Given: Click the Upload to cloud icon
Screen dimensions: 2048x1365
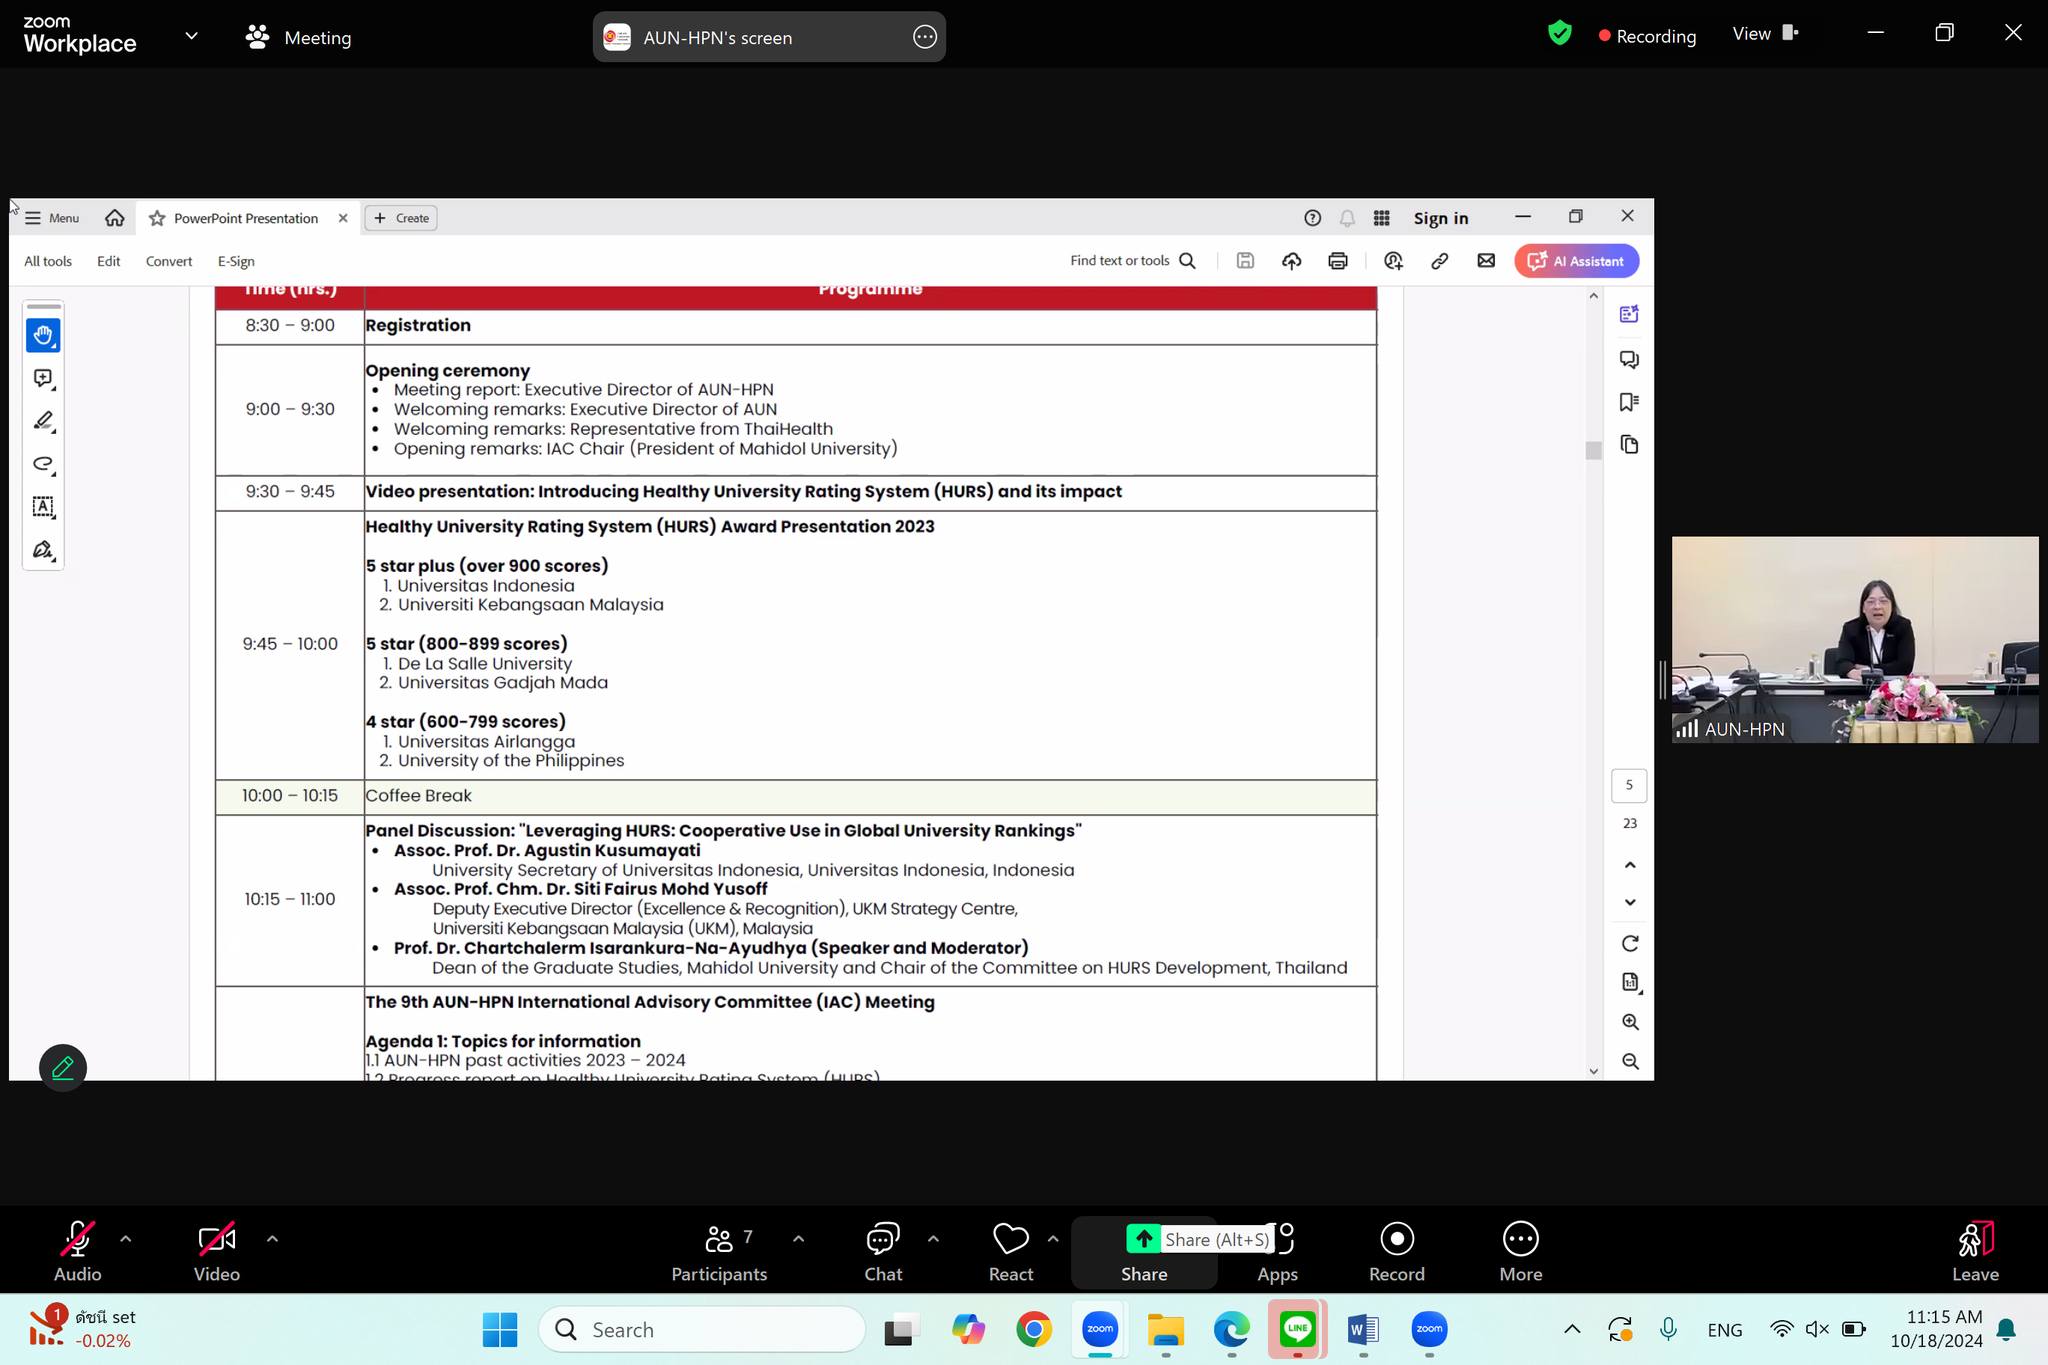Looking at the screenshot, I should (x=1292, y=261).
